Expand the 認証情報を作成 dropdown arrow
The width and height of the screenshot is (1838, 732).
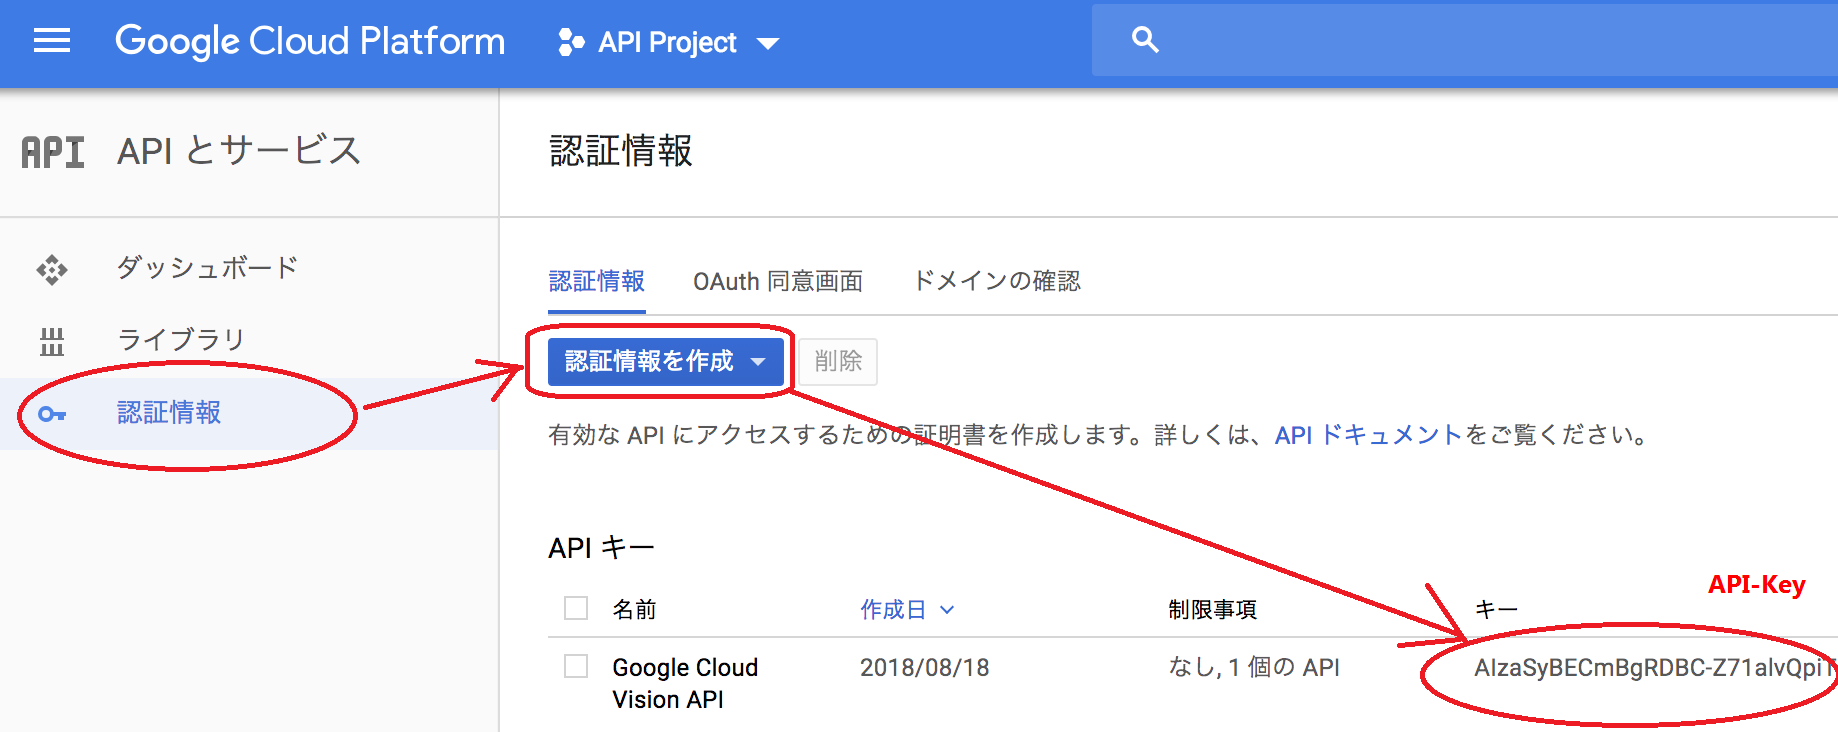point(758,361)
